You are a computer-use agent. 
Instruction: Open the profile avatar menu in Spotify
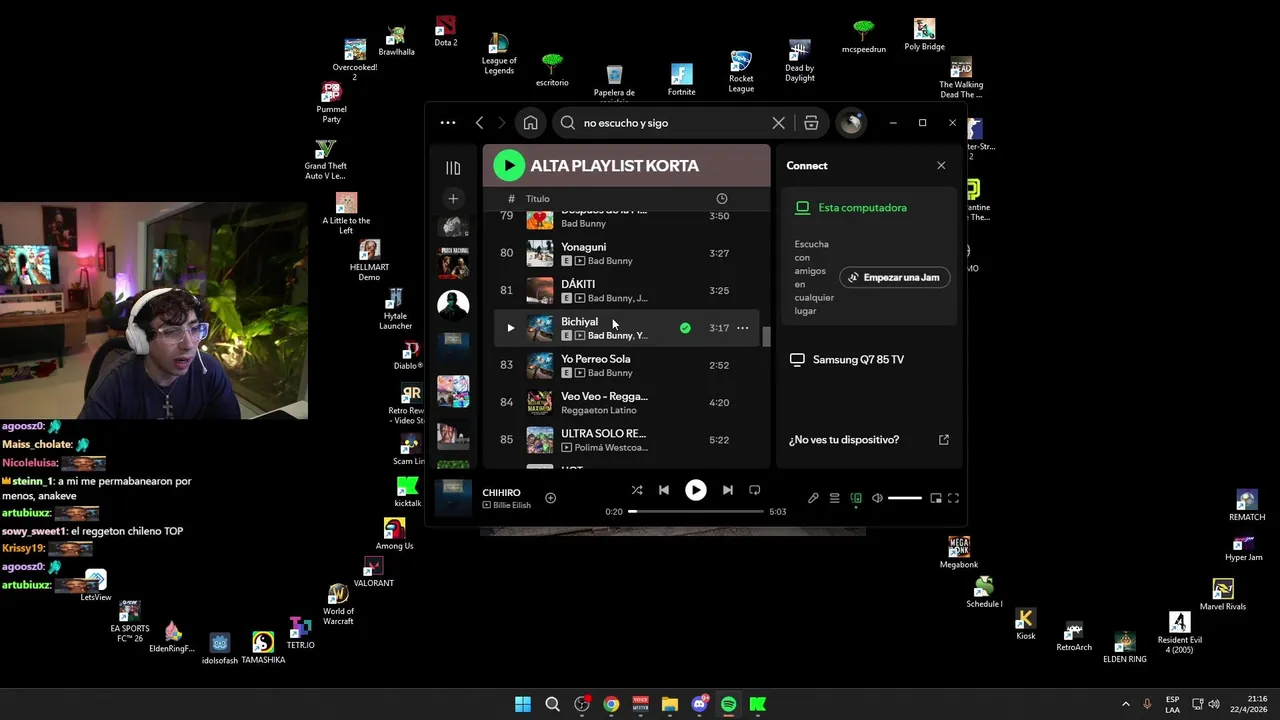[851, 123]
